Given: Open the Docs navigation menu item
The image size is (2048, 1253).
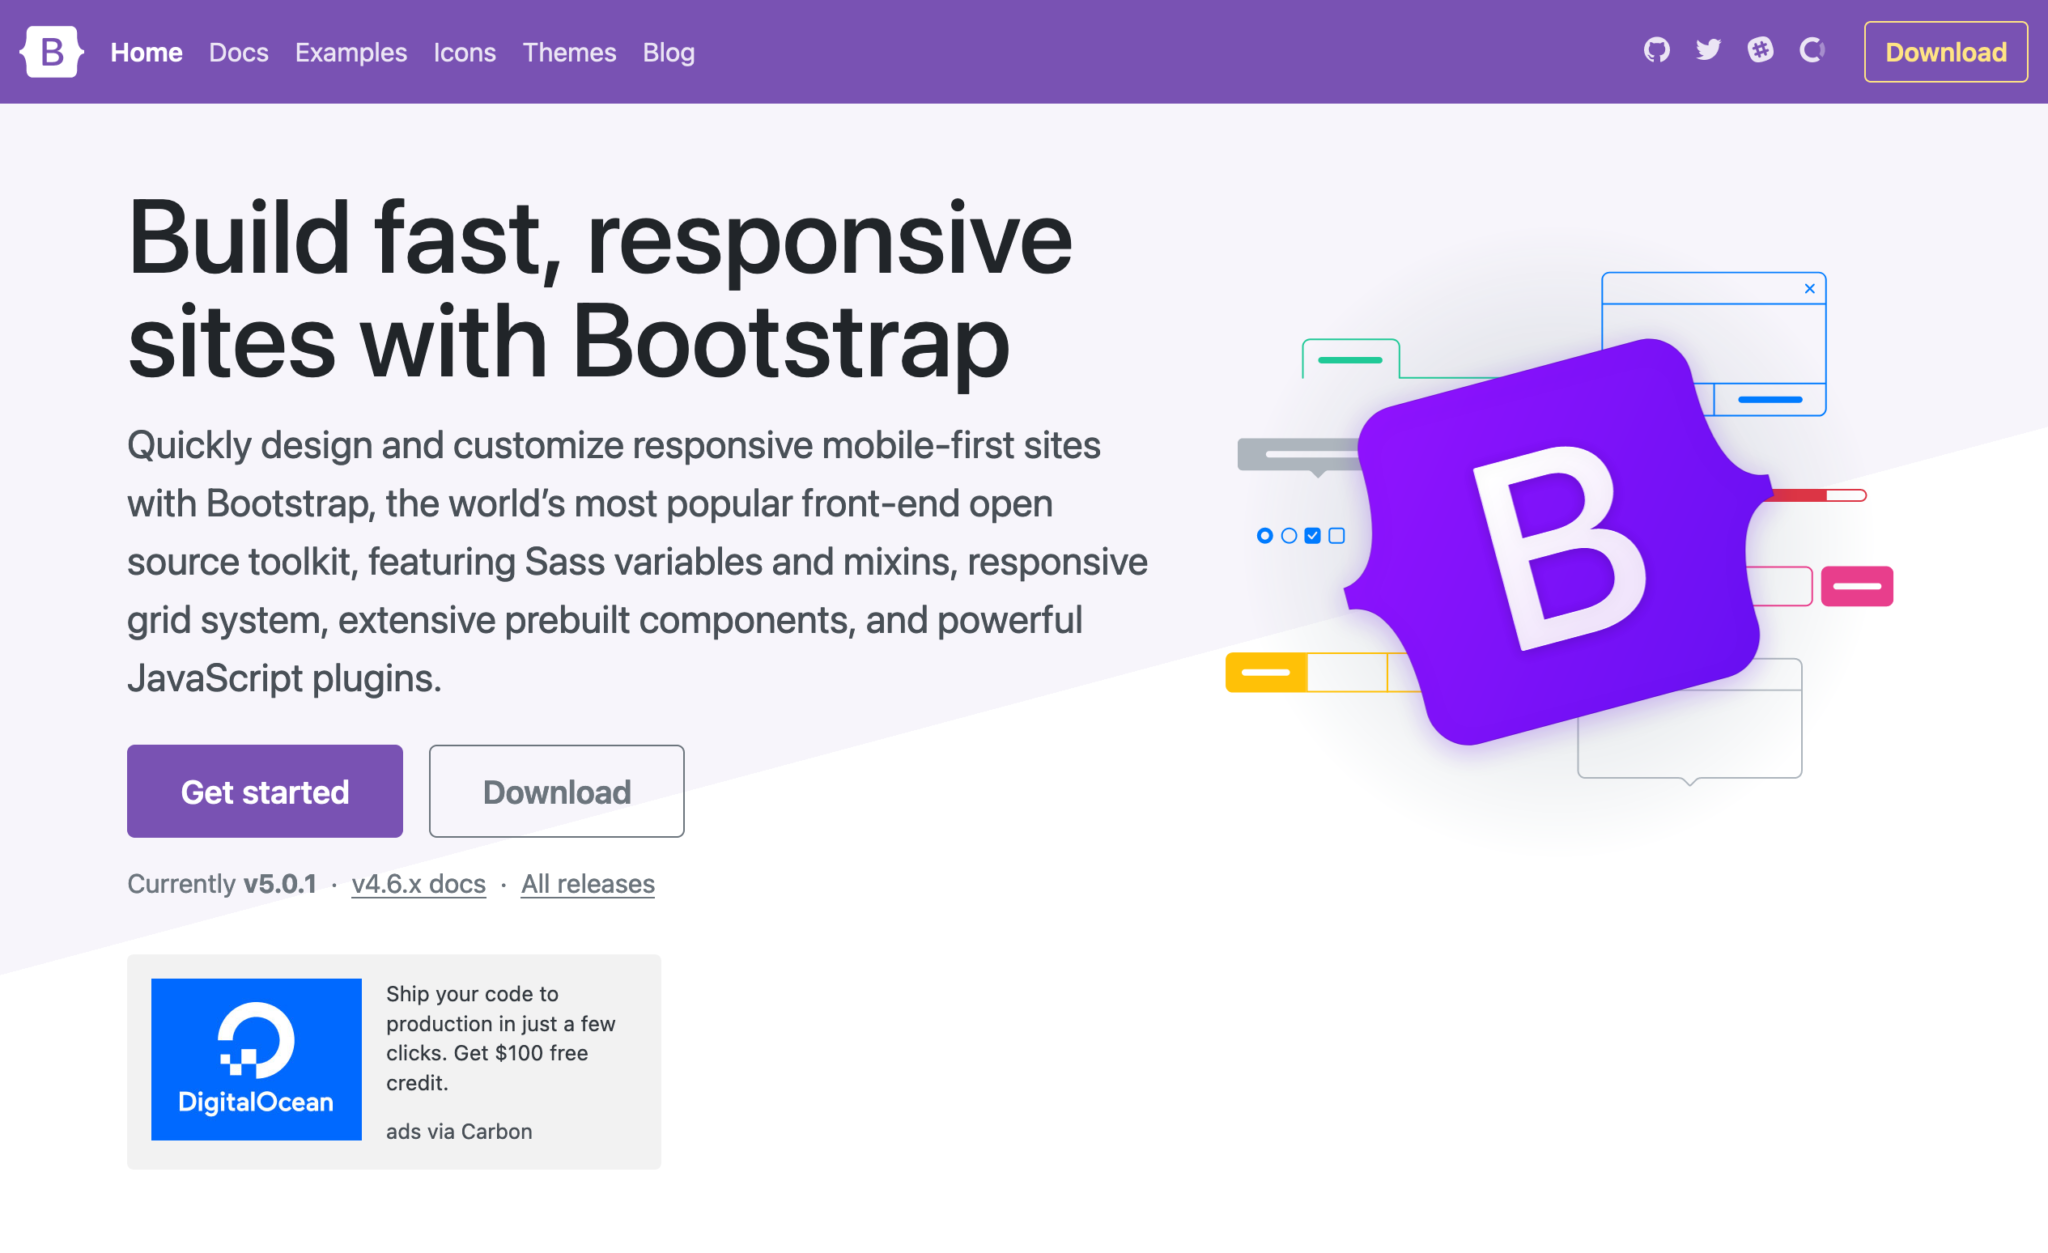Looking at the screenshot, I should pyautogui.click(x=238, y=51).
